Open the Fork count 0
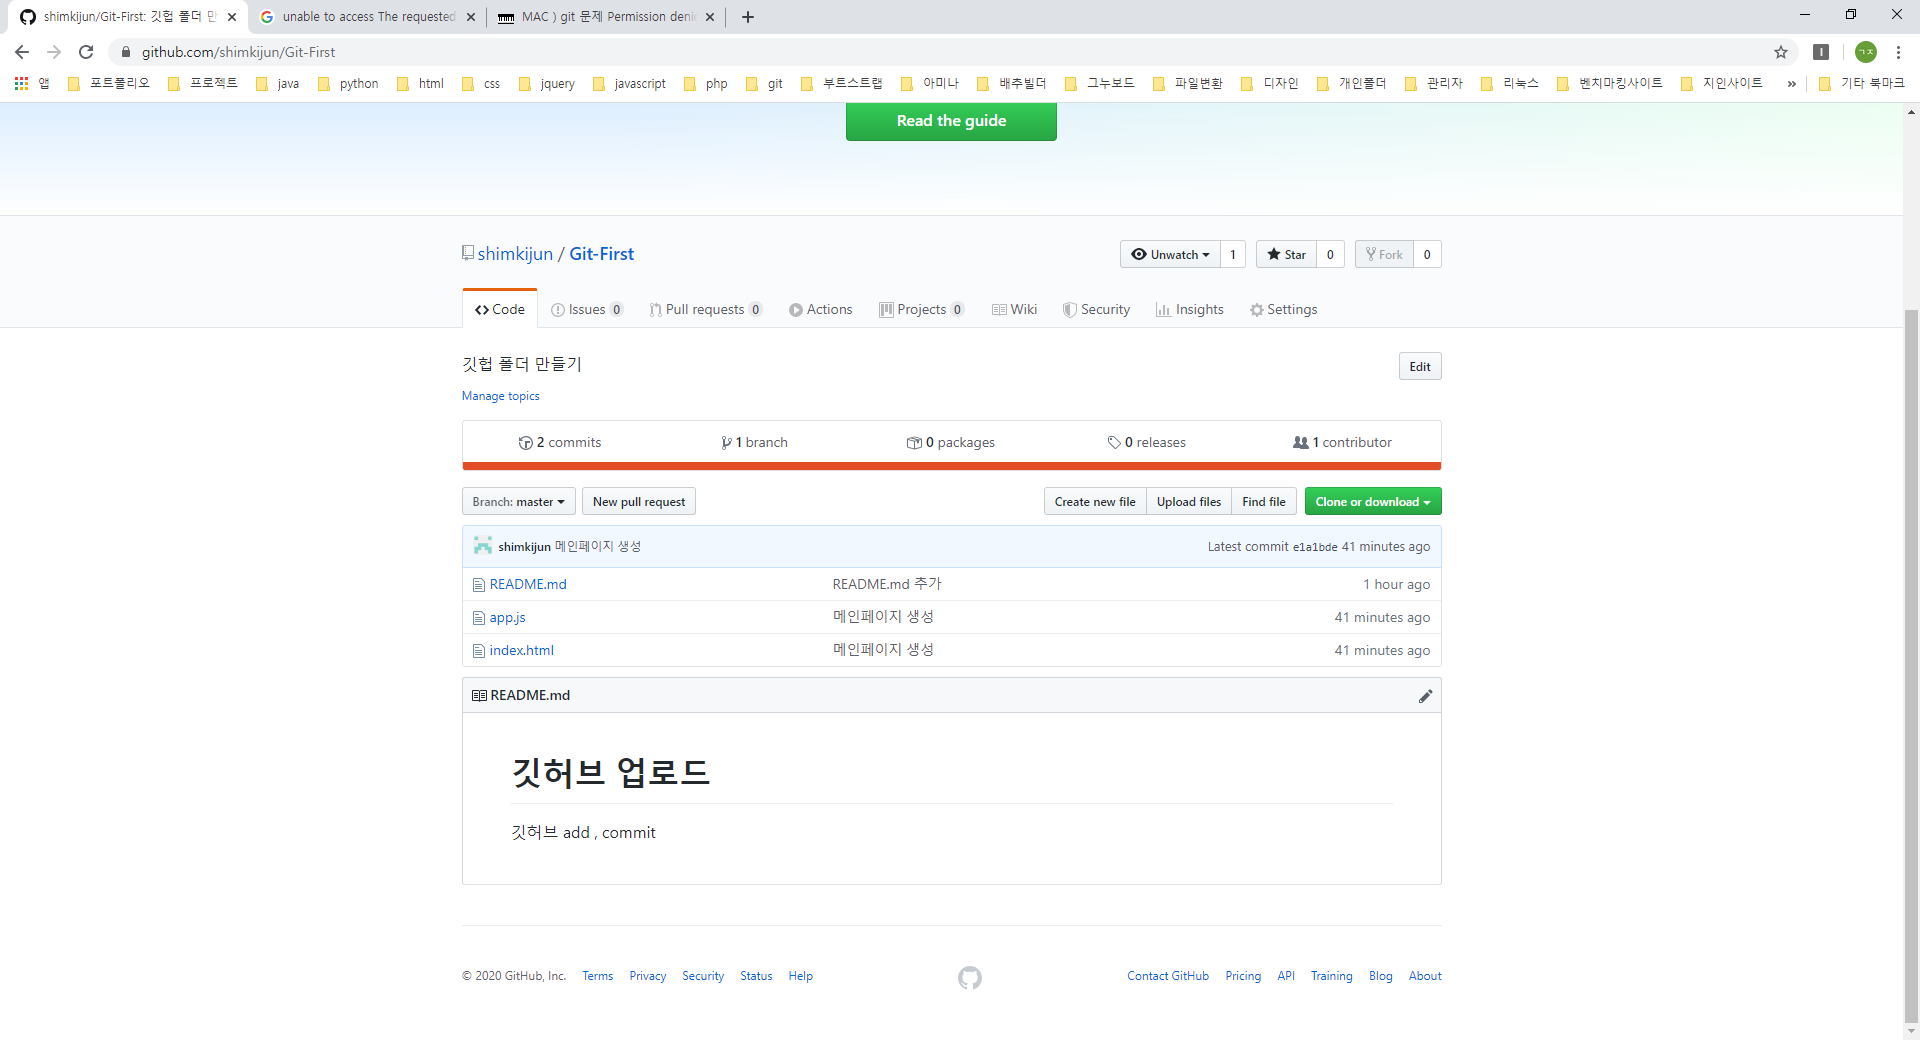Image resolution: width=1920 pixels, height=1040 pixels. [x=1427, y=254]
